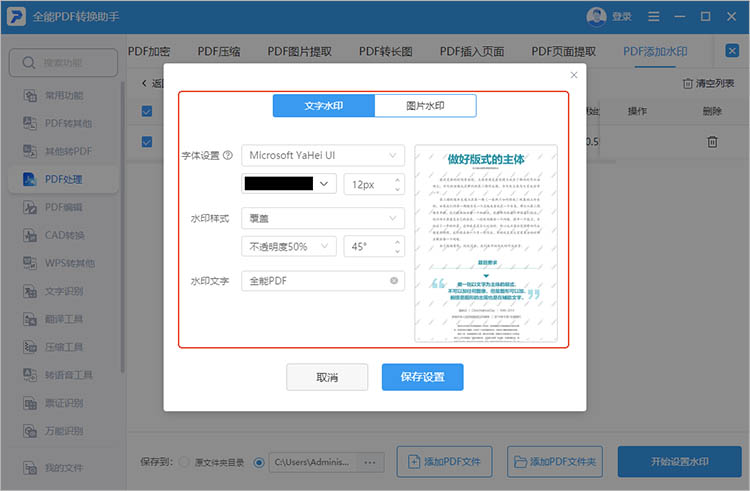Select 翻译工具 sidebar icon
This screenshot has width=750, height=491.
pos(30,319)
